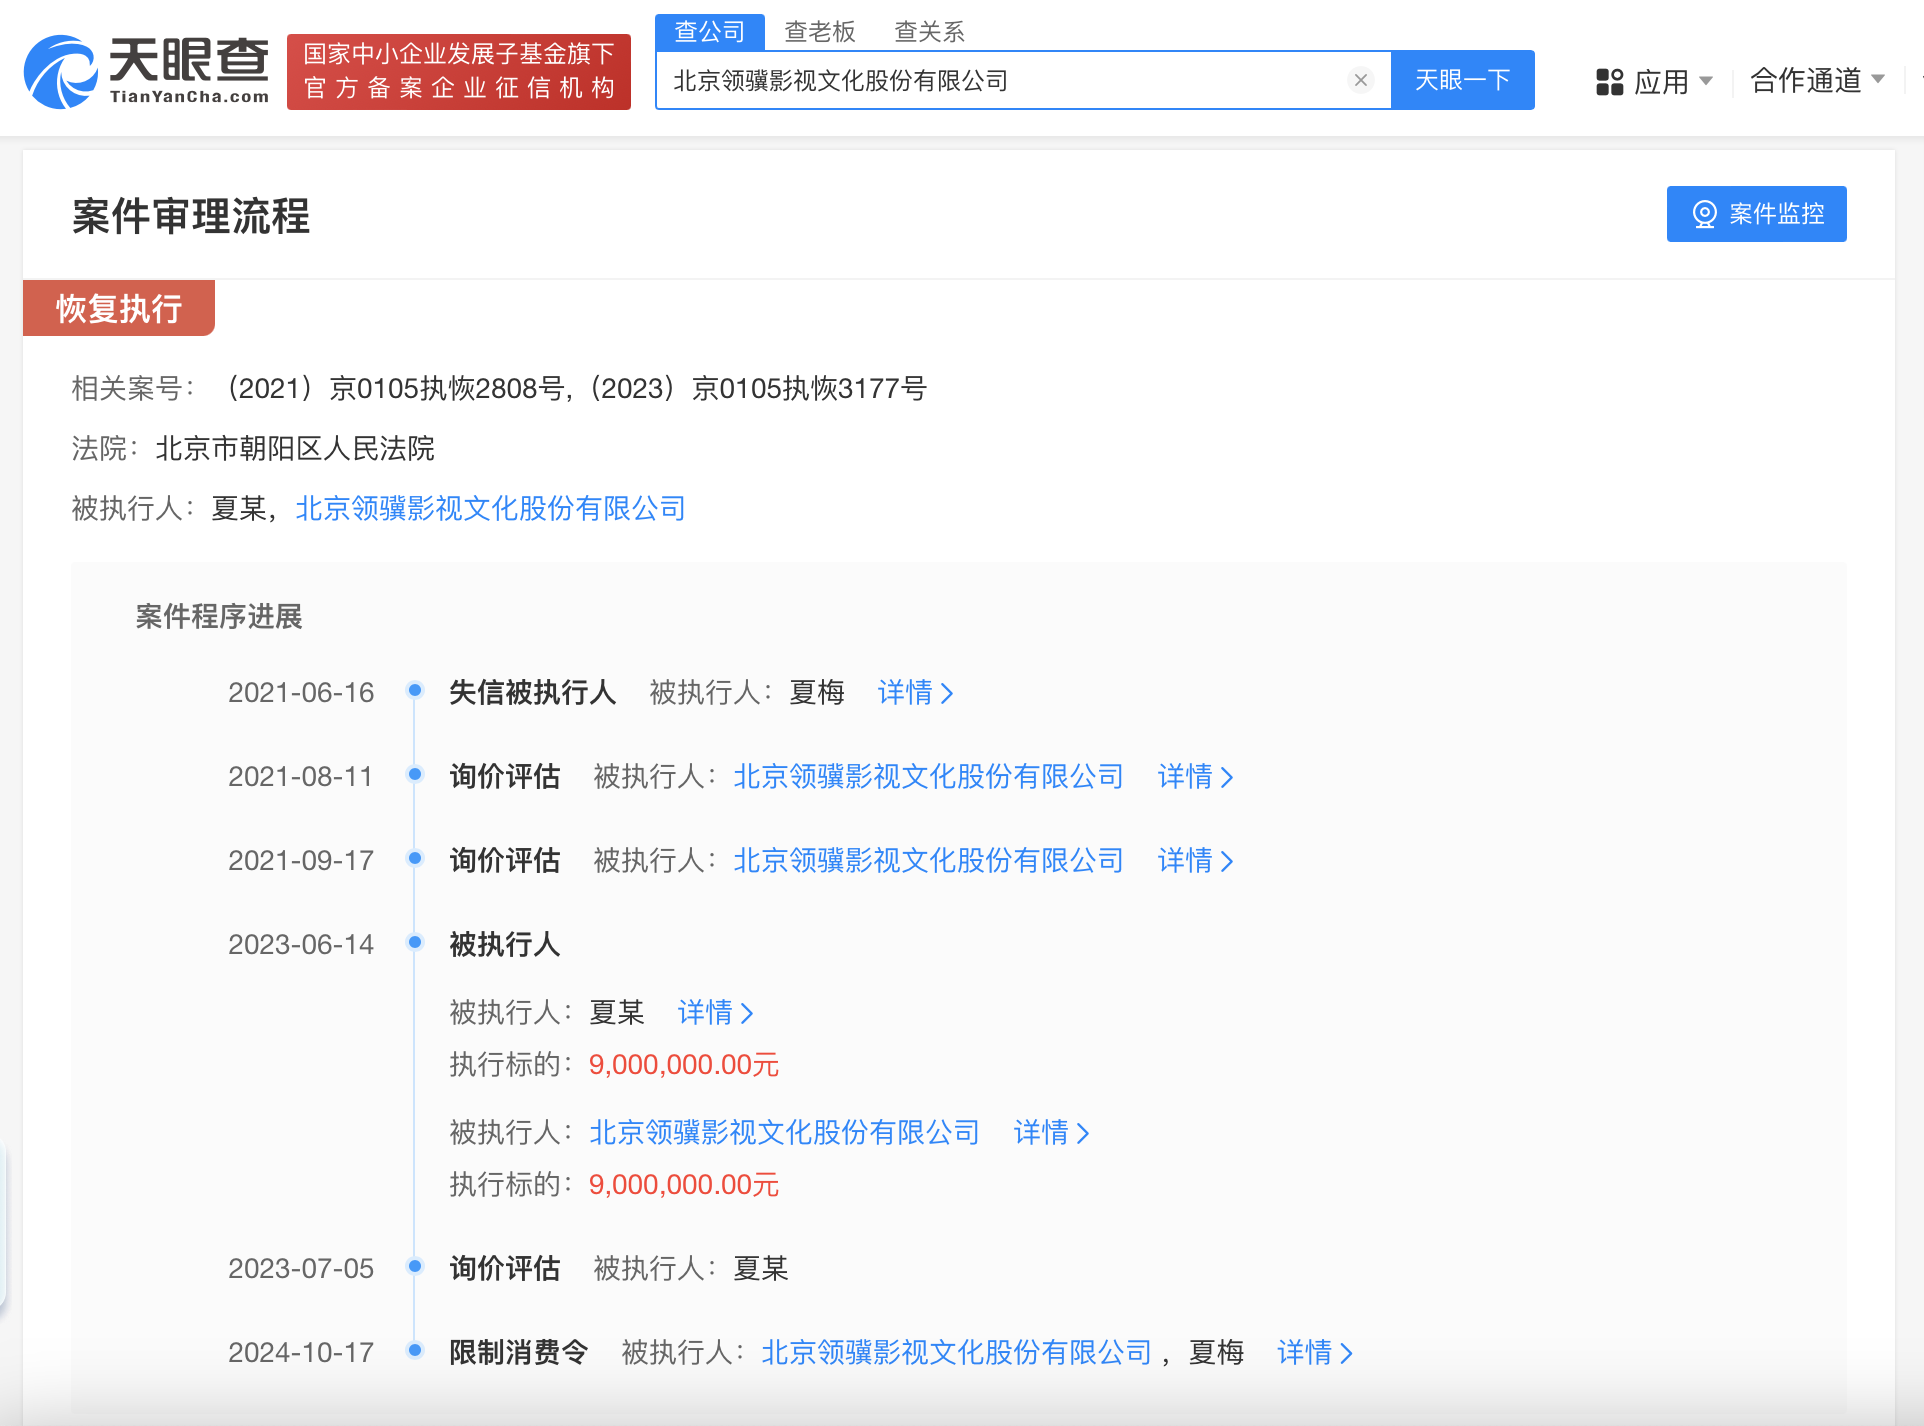Image resolution: width=1924 pixels, height=1426 pixels.
Task: Click the 2021-08-11 timeline dot
Action: 414,774
